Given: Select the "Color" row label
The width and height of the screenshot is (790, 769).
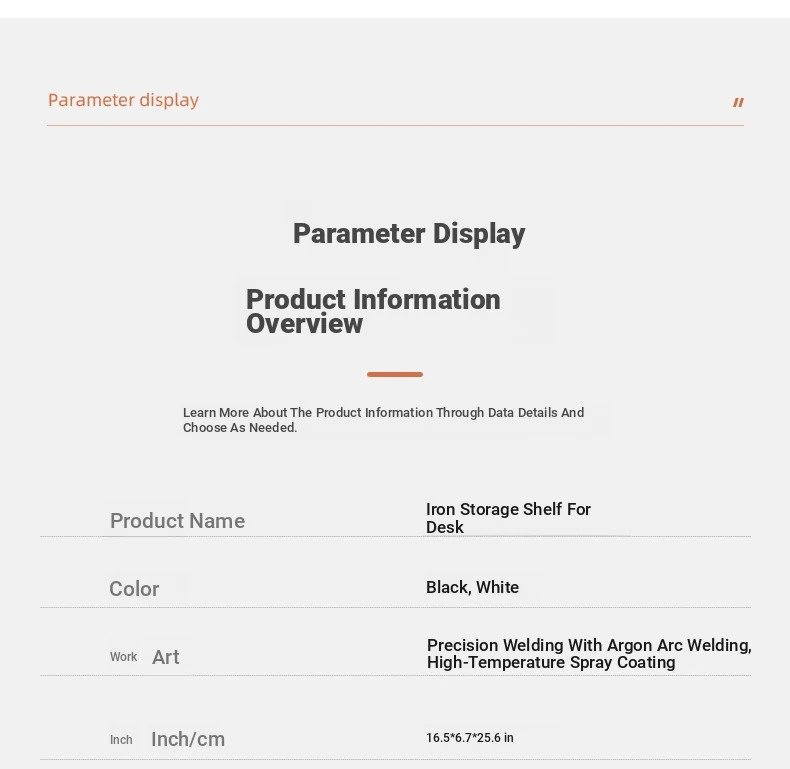Looking at the screenshot, I should [134, 589].
